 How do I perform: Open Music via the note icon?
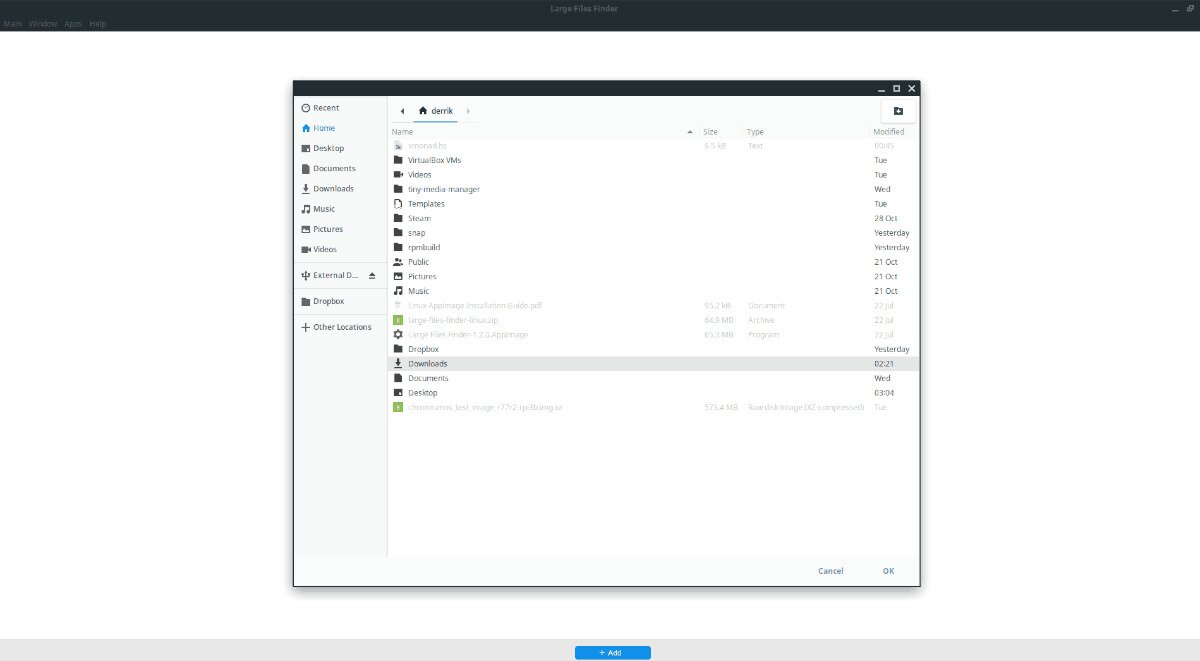tap(305, 208)
